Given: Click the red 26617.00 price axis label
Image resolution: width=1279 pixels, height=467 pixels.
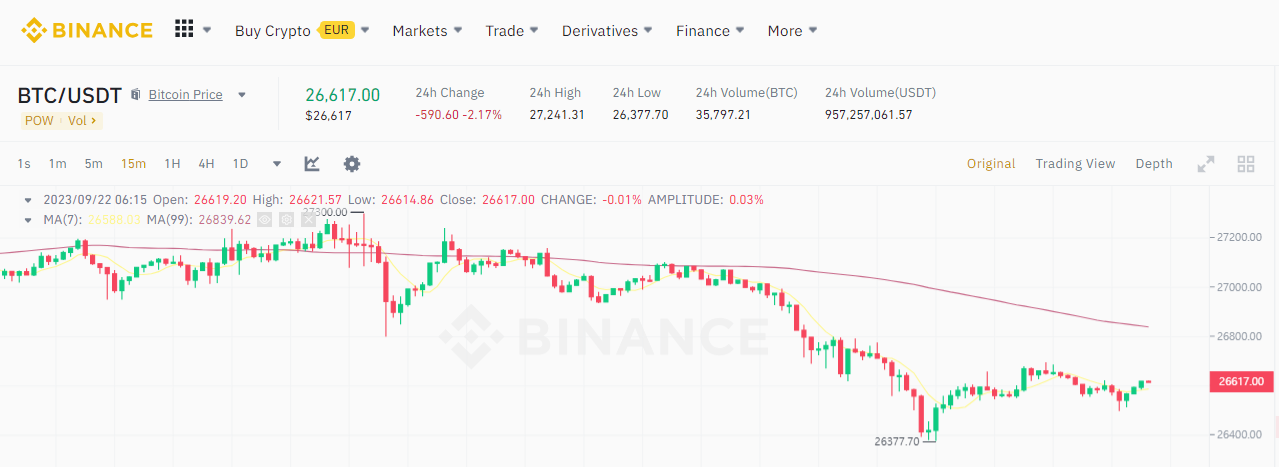Looking at the screenshot, I should (1241, 381).
